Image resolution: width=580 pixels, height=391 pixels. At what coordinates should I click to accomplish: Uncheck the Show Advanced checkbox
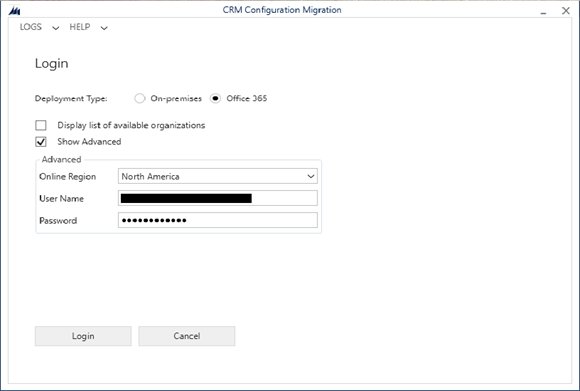(x=41, y=142)
